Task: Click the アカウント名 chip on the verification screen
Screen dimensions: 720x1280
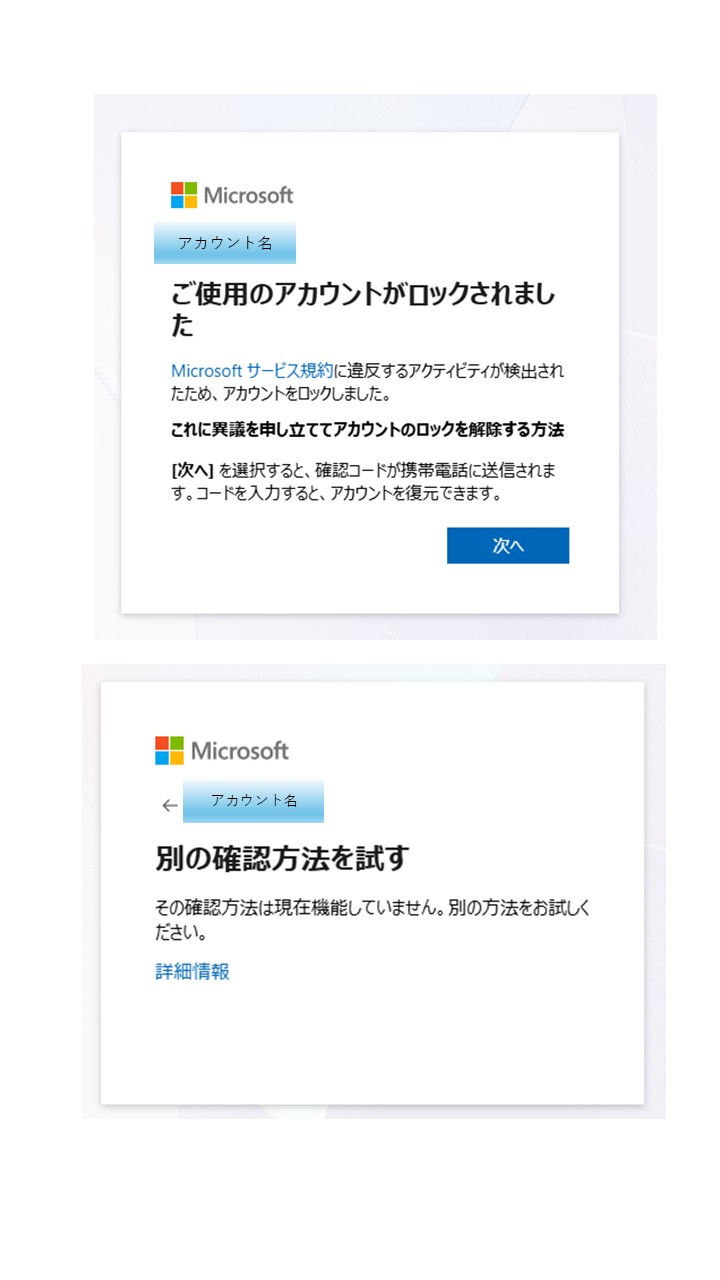Action: (x=253, y=800)
